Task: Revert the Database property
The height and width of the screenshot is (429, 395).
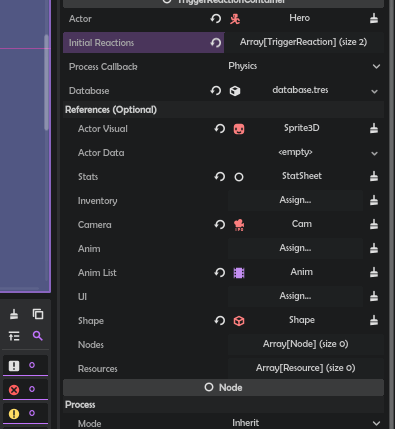Action: (216, 91)
